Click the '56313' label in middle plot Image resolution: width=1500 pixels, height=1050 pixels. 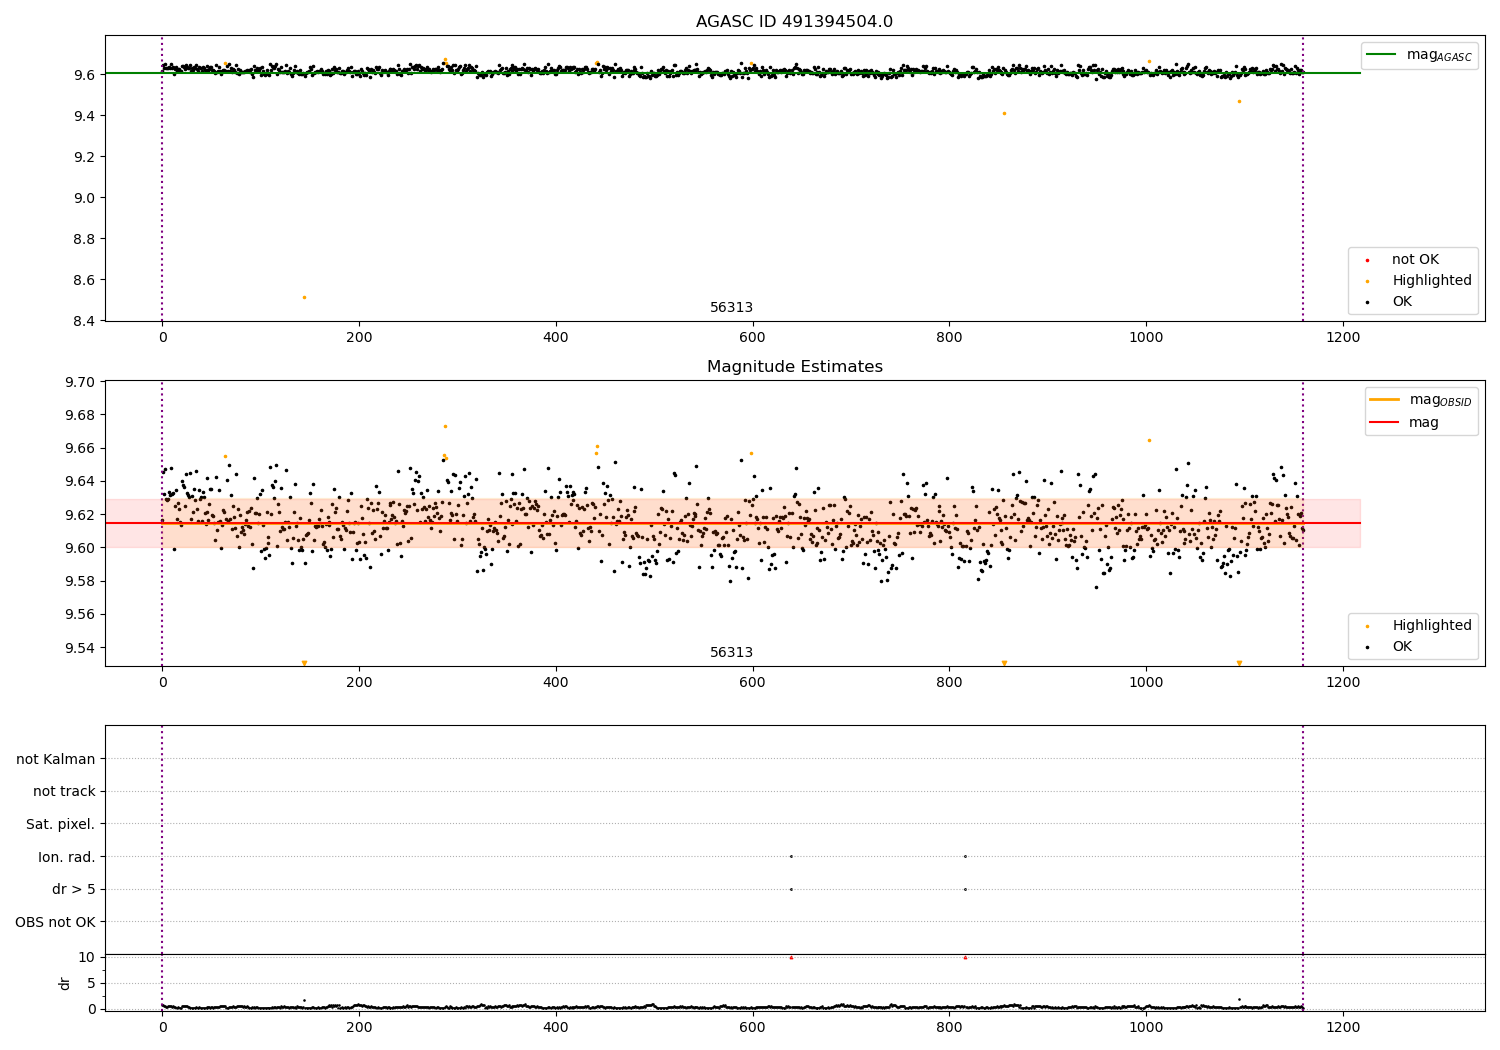pos(731,653)
